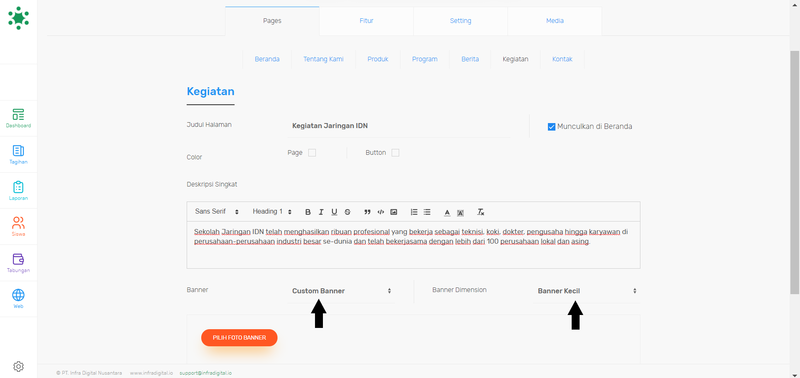This screenshot has width=800, height=378.
Task: Clear text formatting in editor
Action: pyautogui.click(x=480, y=212)
